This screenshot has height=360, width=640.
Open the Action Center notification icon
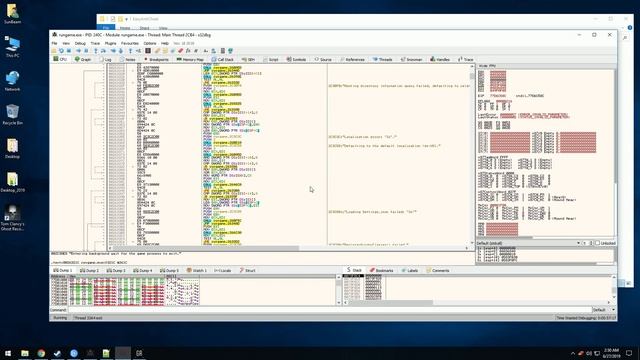pos(629,353)
